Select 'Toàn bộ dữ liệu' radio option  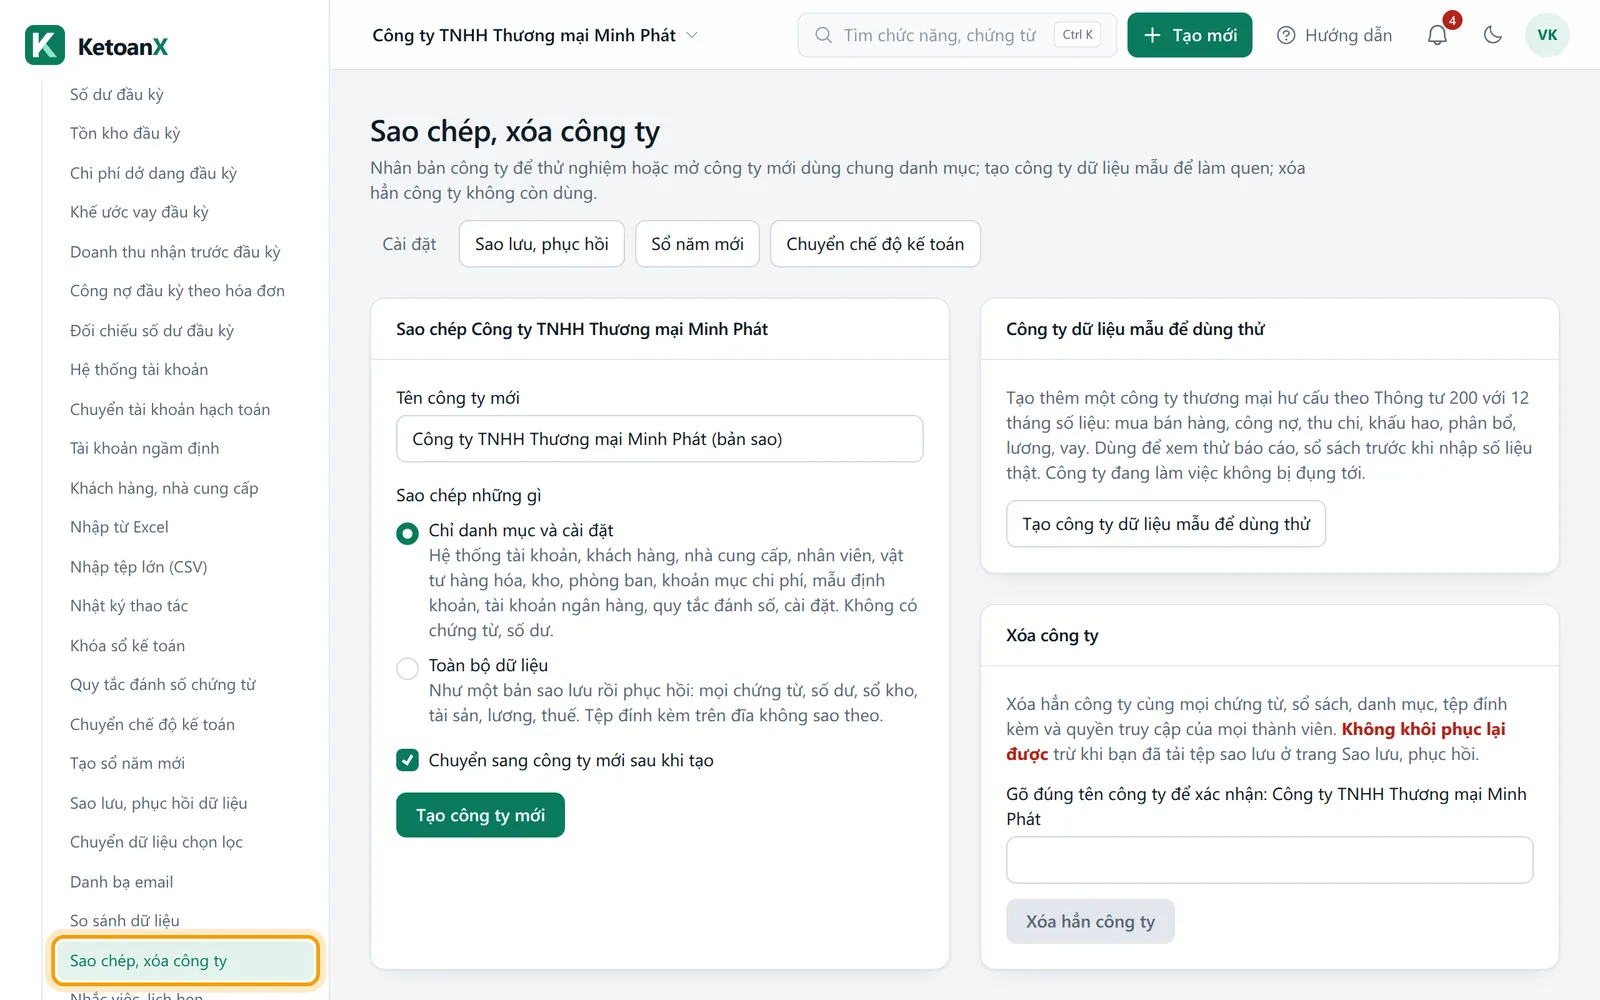click(x=407, y=668)
